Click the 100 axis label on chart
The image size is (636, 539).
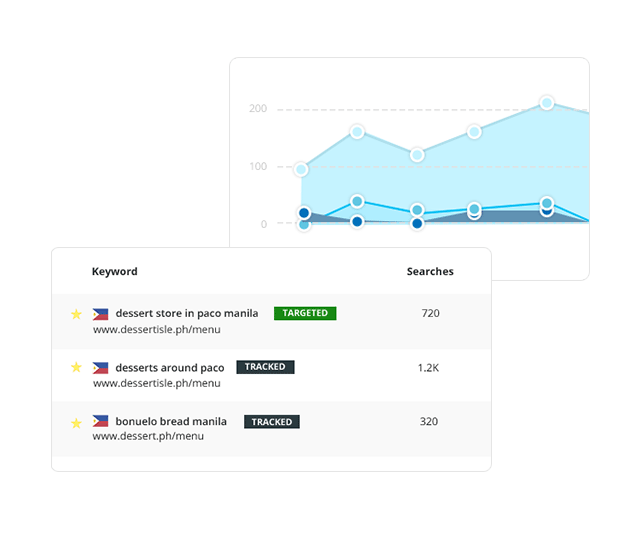pyautogui.click(x=258, y=166)
